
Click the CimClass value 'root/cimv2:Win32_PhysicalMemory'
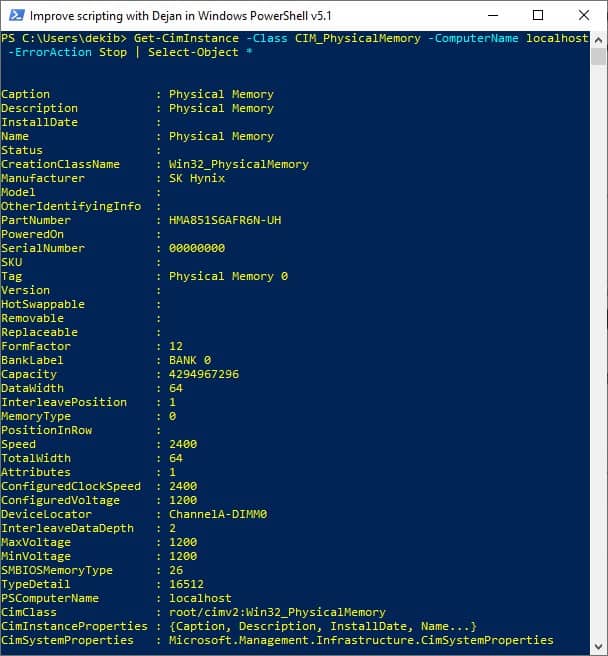[277, 612]
